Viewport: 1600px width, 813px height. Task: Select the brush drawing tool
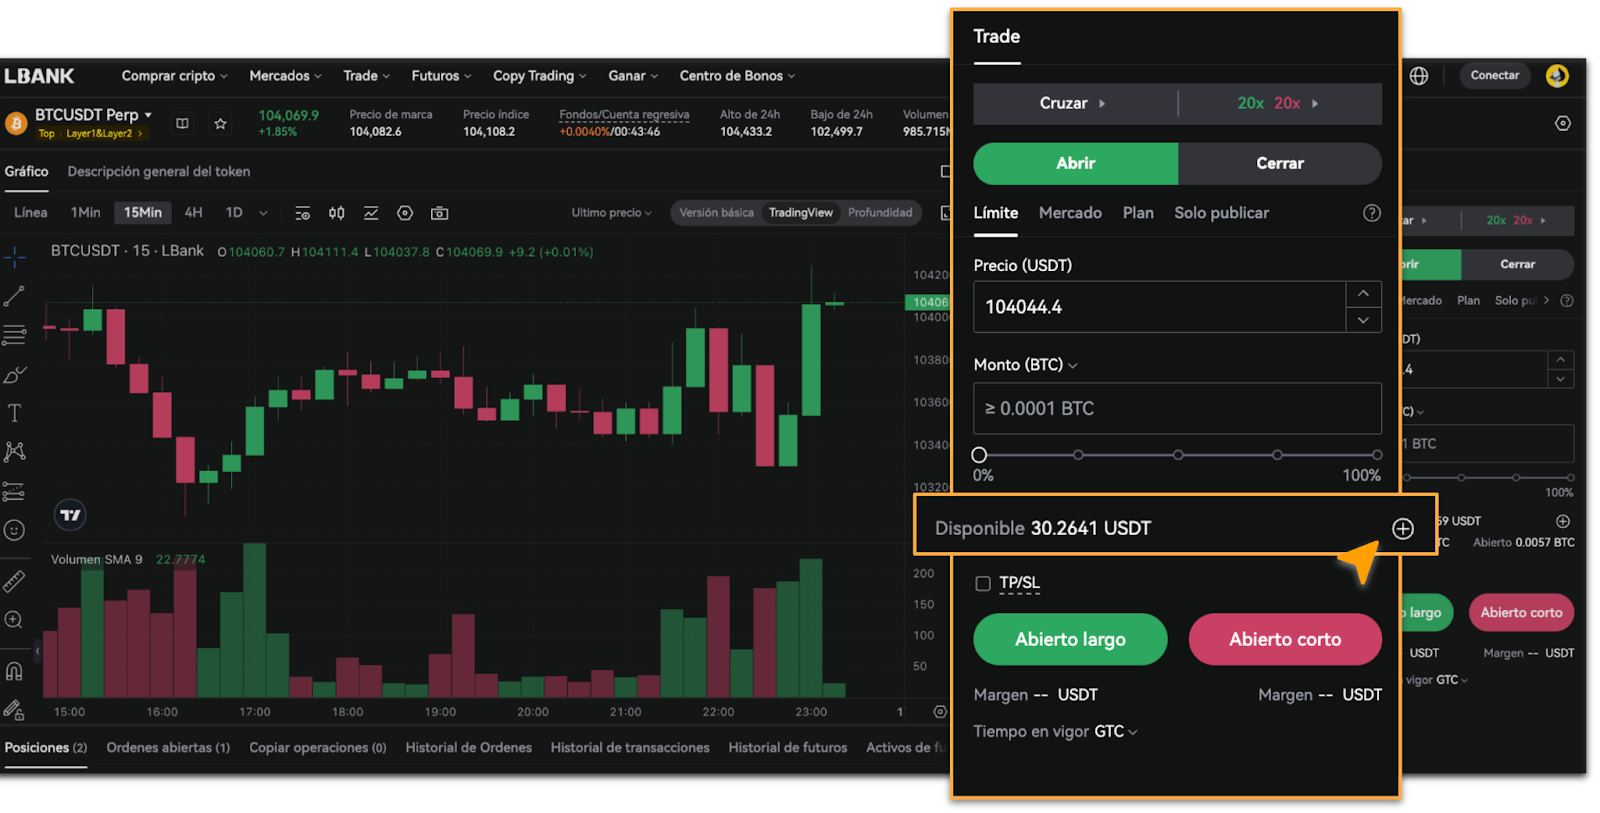pos(15,375)
